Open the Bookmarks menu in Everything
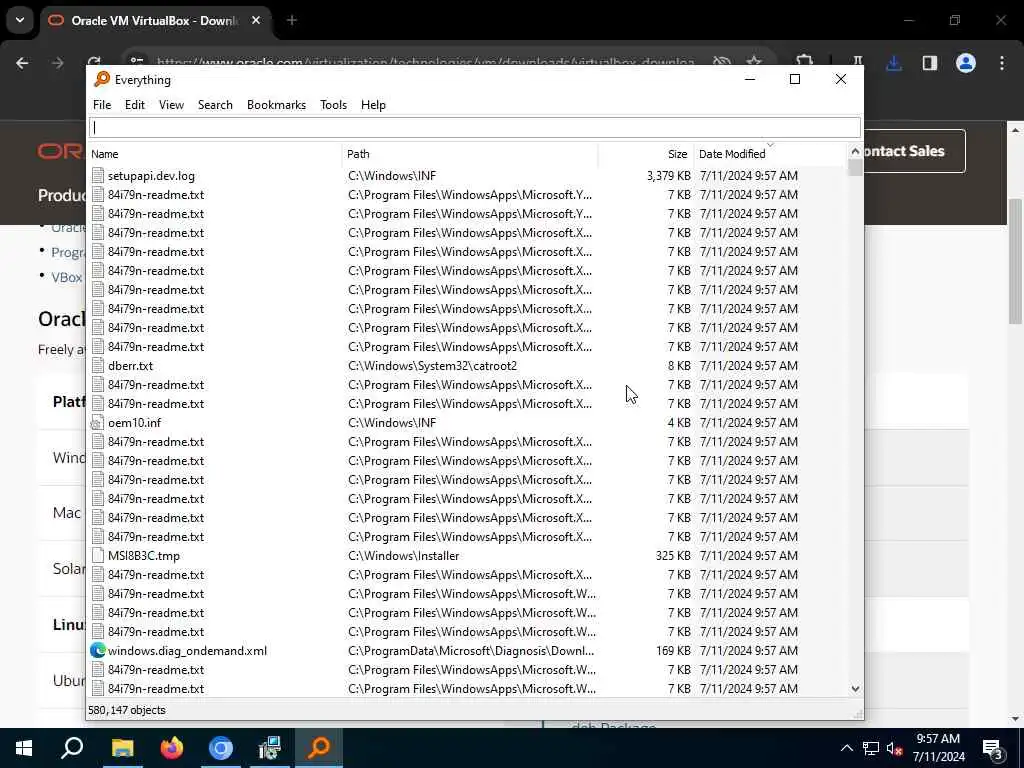The image size is (1024, 768). 276,104
